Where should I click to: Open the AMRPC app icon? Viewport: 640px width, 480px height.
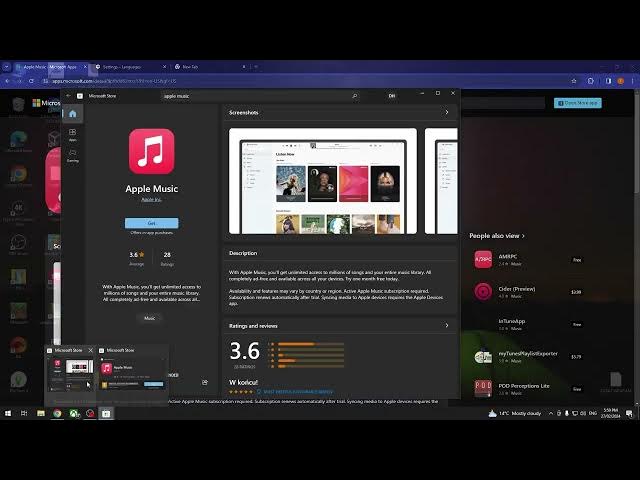(x=483, y=259)
